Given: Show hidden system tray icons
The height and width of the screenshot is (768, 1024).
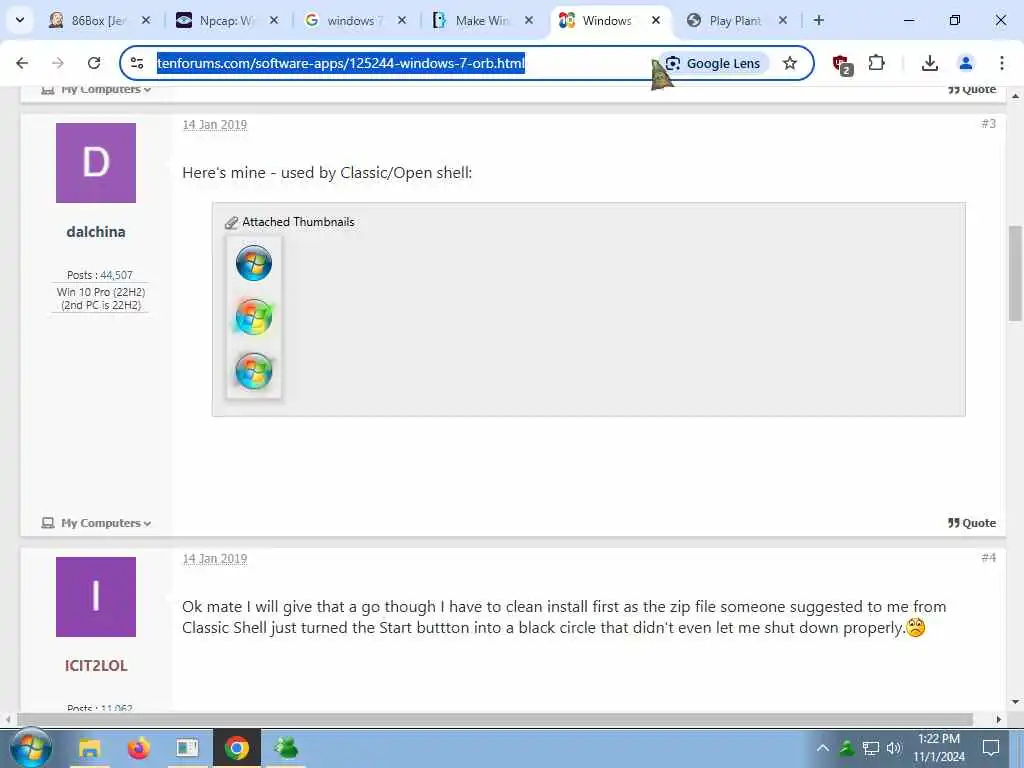Looking at the screenshot, I should (x=823, y=748).
